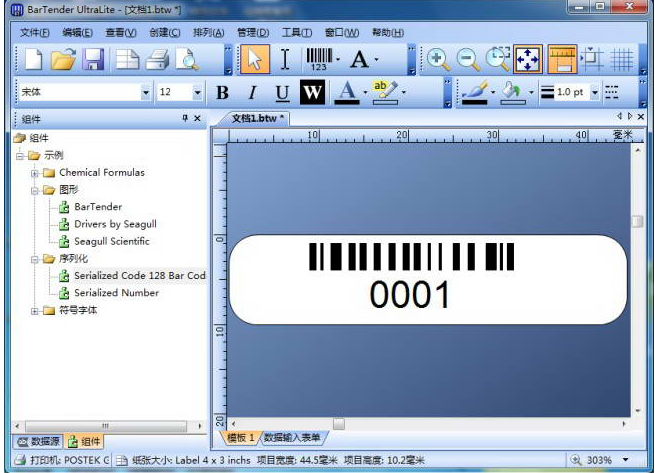655x473 pixels.
Task: Switch to the 组件 panel tab
Action: [x=84, y=441]
